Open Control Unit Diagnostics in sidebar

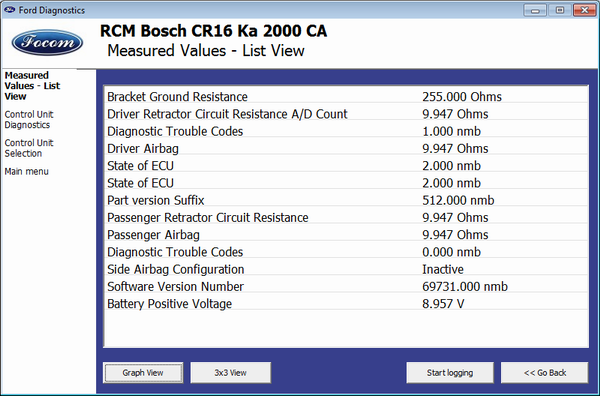pos(29,120)
